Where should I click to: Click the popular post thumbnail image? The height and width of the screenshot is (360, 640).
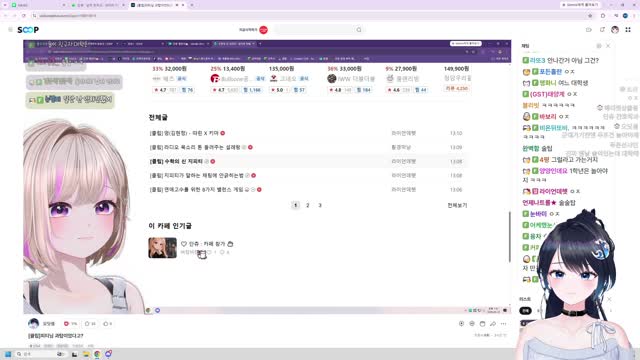pyautogui.click(x=162, y=248)
